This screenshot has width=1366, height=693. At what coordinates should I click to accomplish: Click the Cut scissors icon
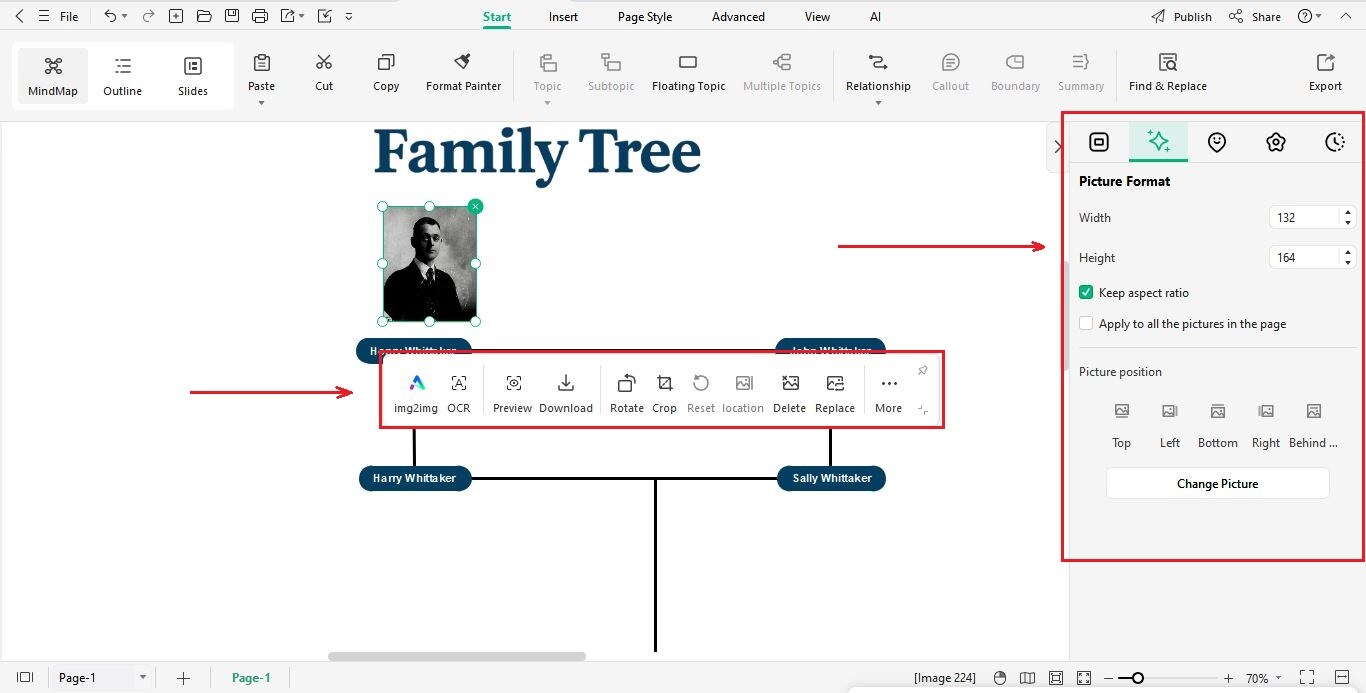click(x=324, y=62)
